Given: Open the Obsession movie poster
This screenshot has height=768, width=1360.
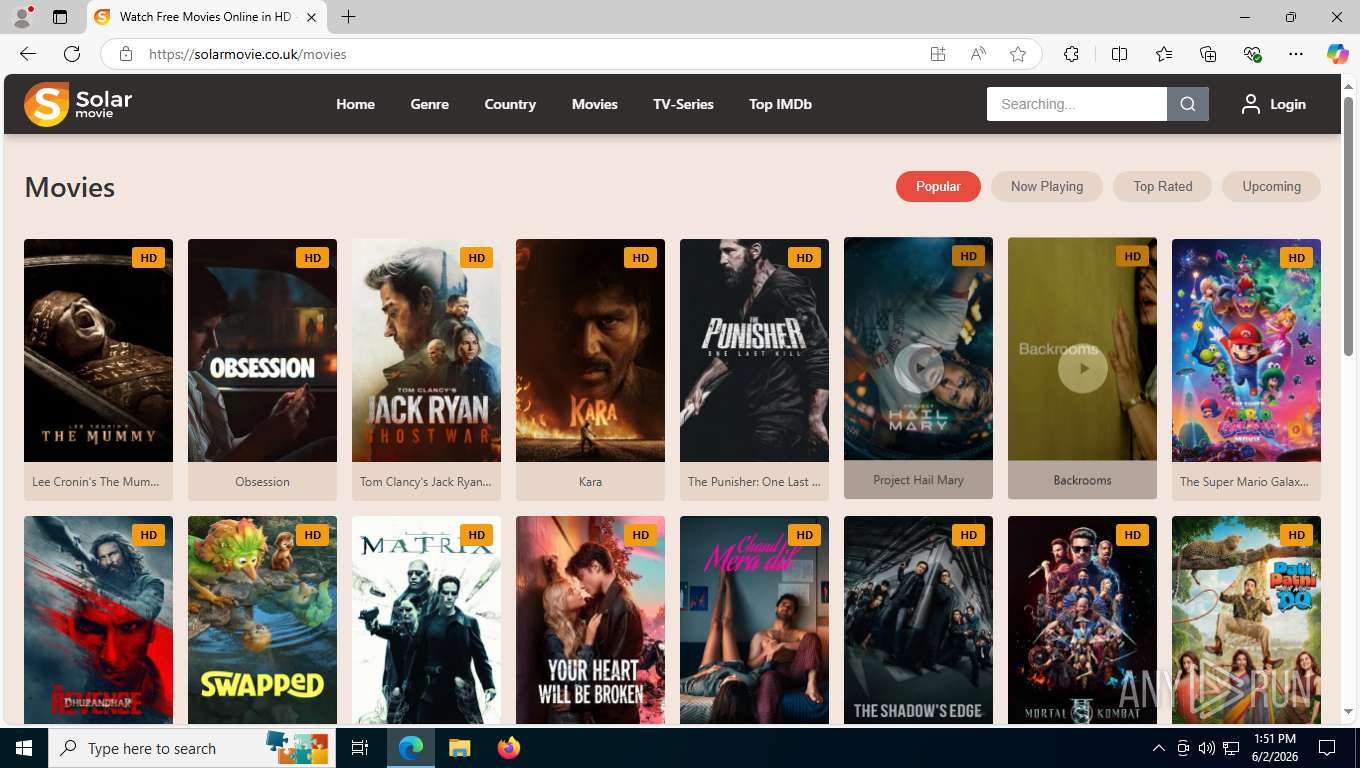Looking at the screenshot, I should point(262,350).
